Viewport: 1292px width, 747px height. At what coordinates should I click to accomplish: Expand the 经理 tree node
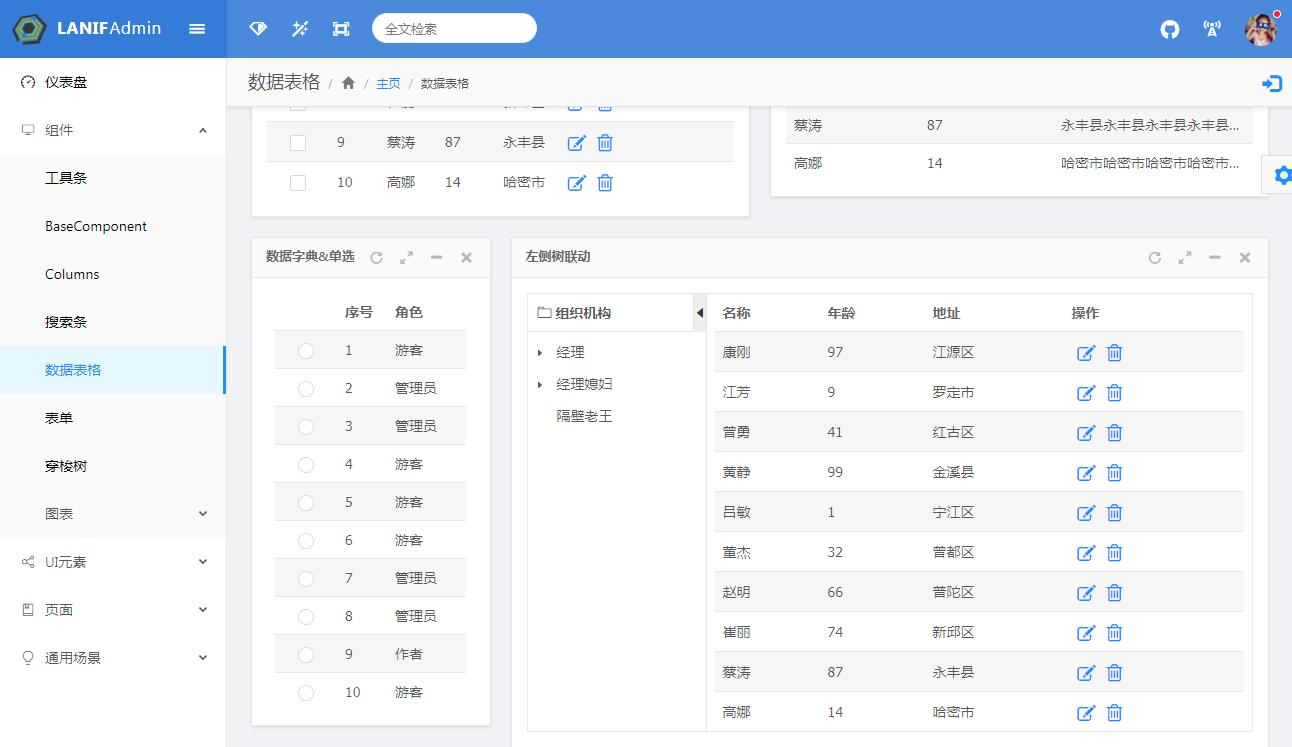point(540,353)
